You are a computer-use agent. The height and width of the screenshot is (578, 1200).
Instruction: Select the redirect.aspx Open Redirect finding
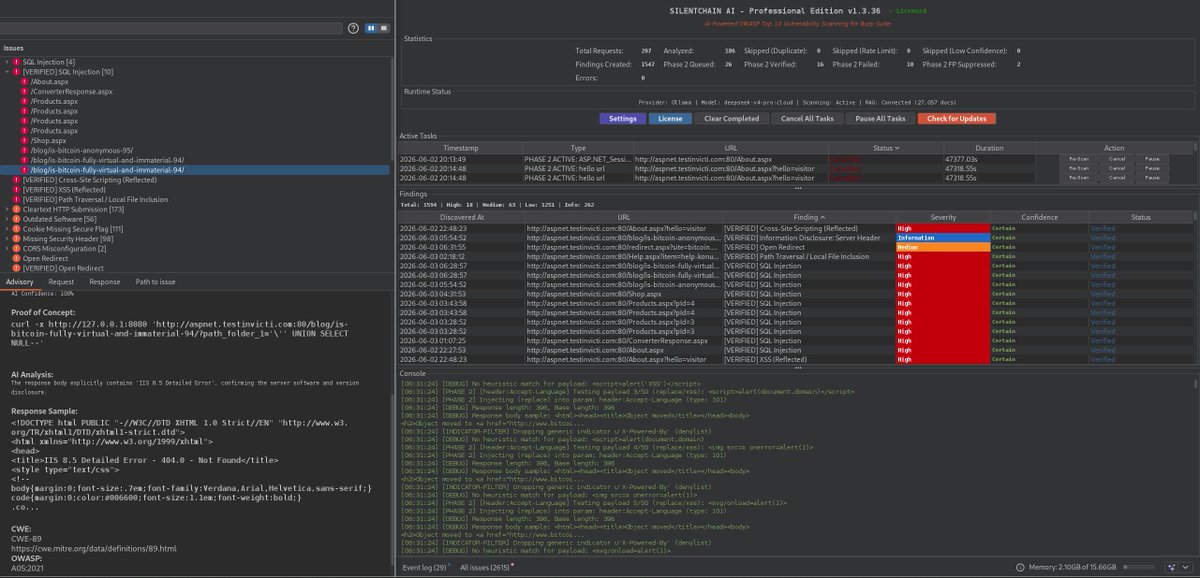[x=798, y=247]
